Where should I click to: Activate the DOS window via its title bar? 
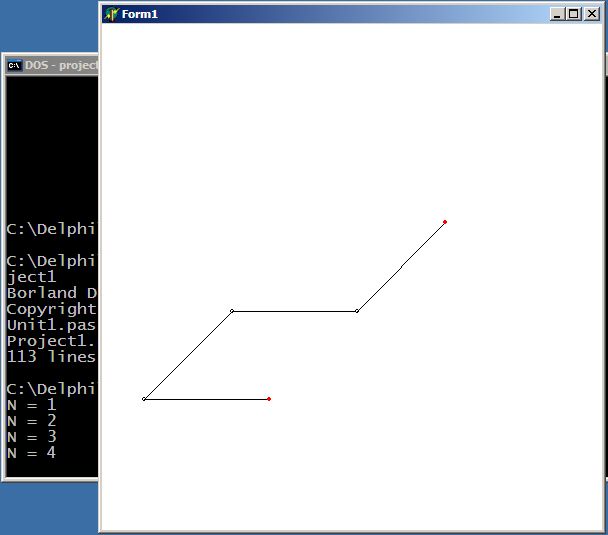pyautogui.click(x=60, y=66)
